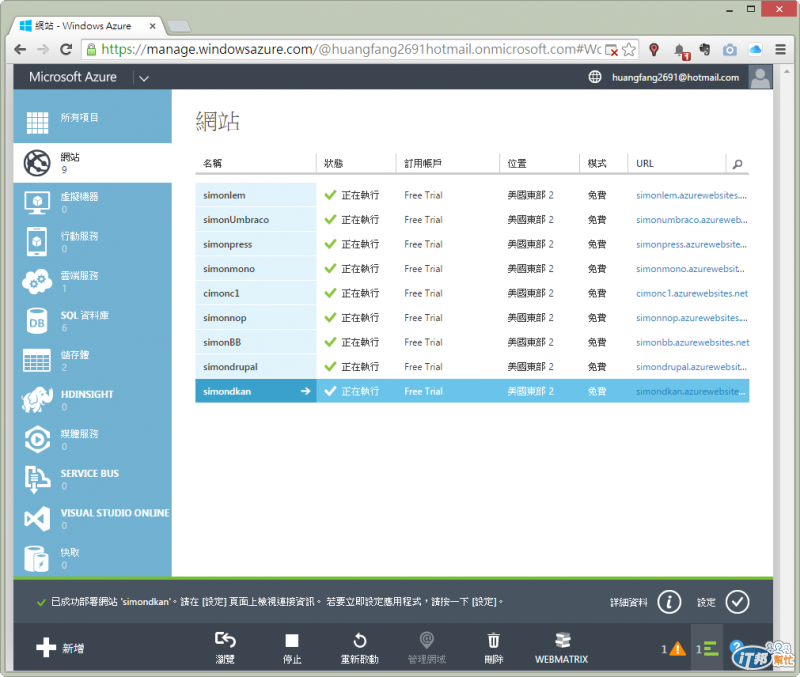Viewport: 800px width, 677px height.
Task: Click the 管理網域 manage domain icon
Action: 427,640
